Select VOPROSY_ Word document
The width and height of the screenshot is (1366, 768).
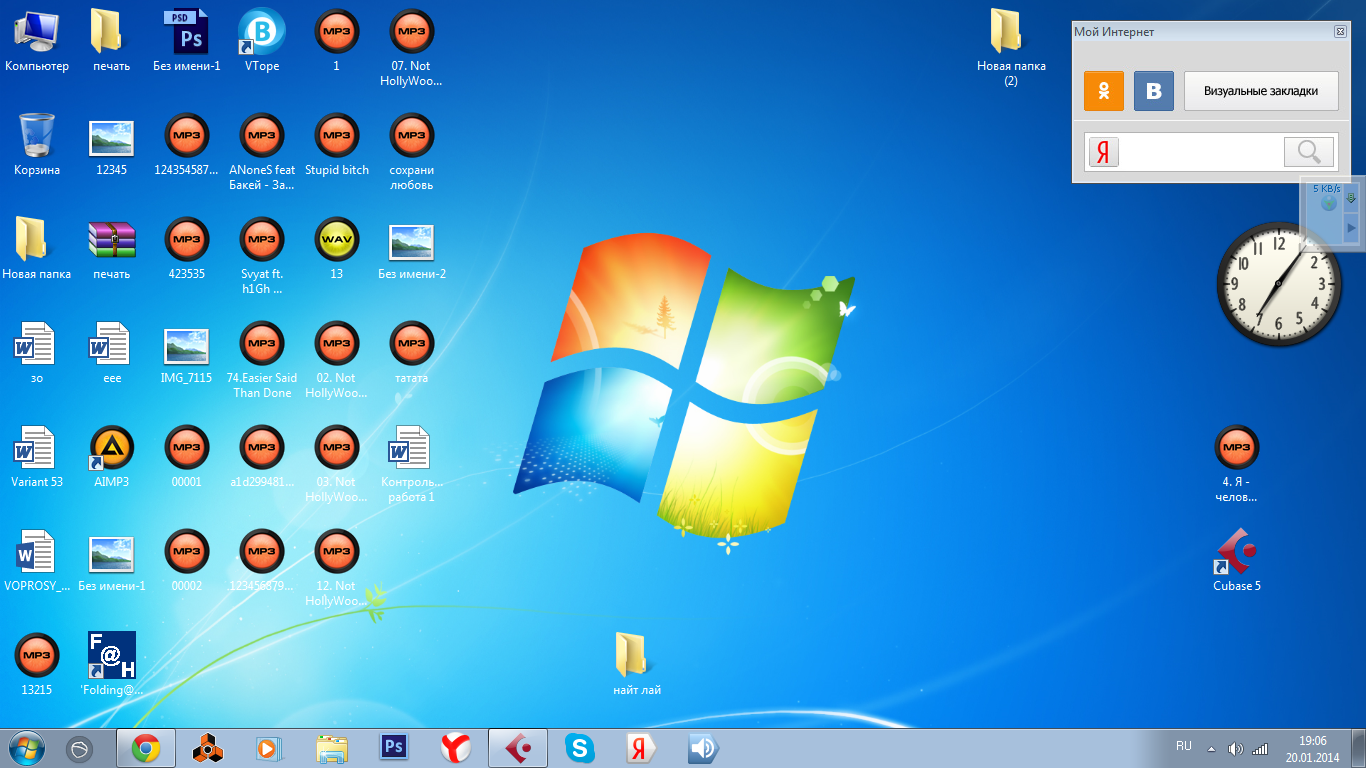coord(37,561)
